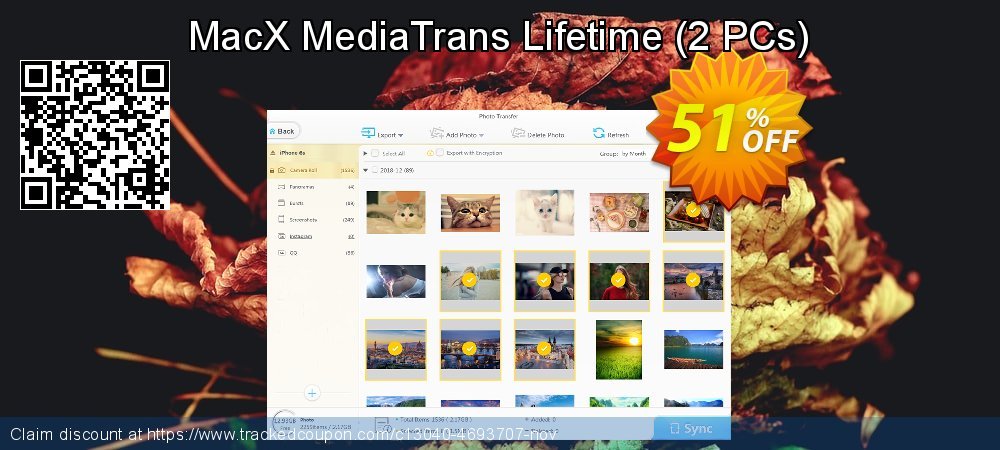Uncheck the selected food tray photo
This screenshot has height=450, width=1000.
coord(693,212)
